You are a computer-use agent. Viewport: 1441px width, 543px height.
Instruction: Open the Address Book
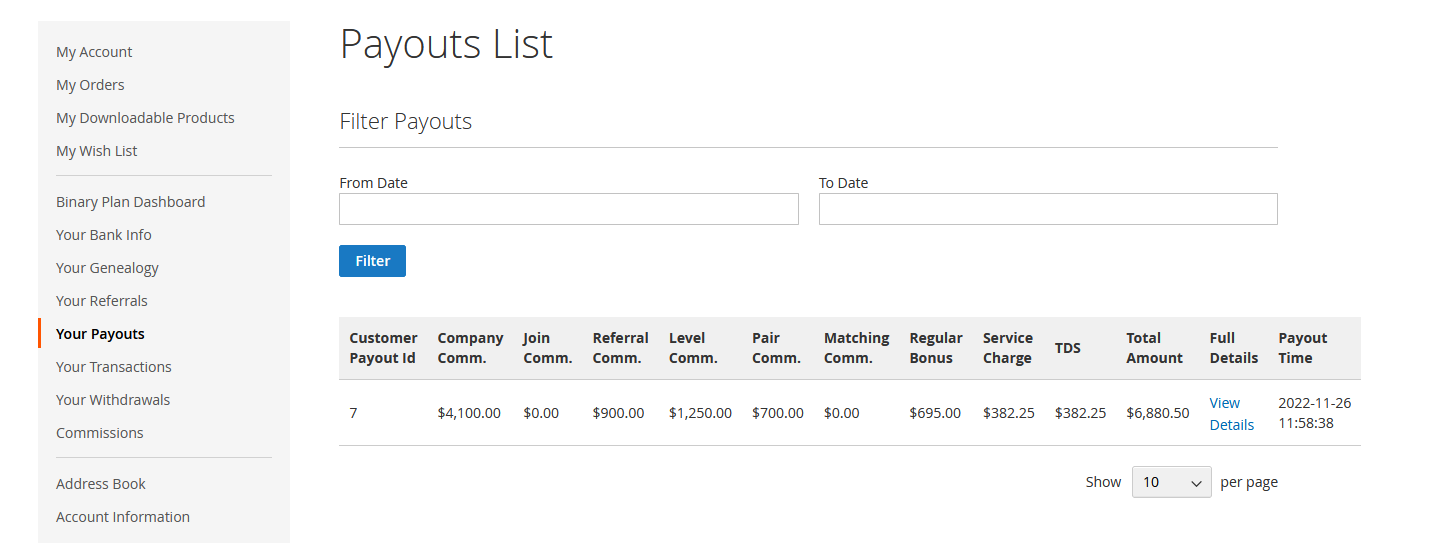(101, 484)
